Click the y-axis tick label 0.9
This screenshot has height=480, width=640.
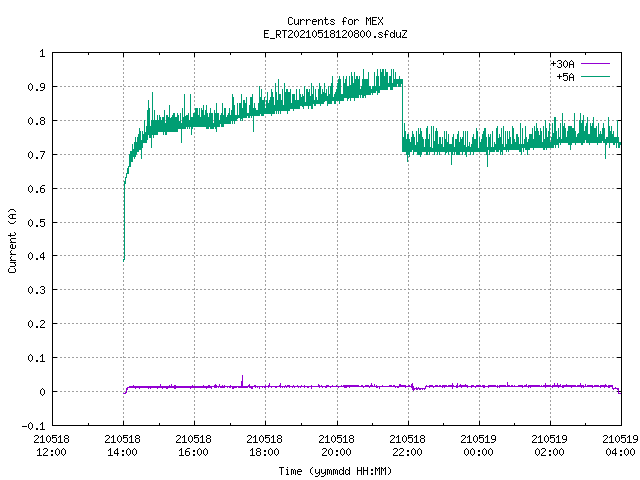tap(37, 87)
